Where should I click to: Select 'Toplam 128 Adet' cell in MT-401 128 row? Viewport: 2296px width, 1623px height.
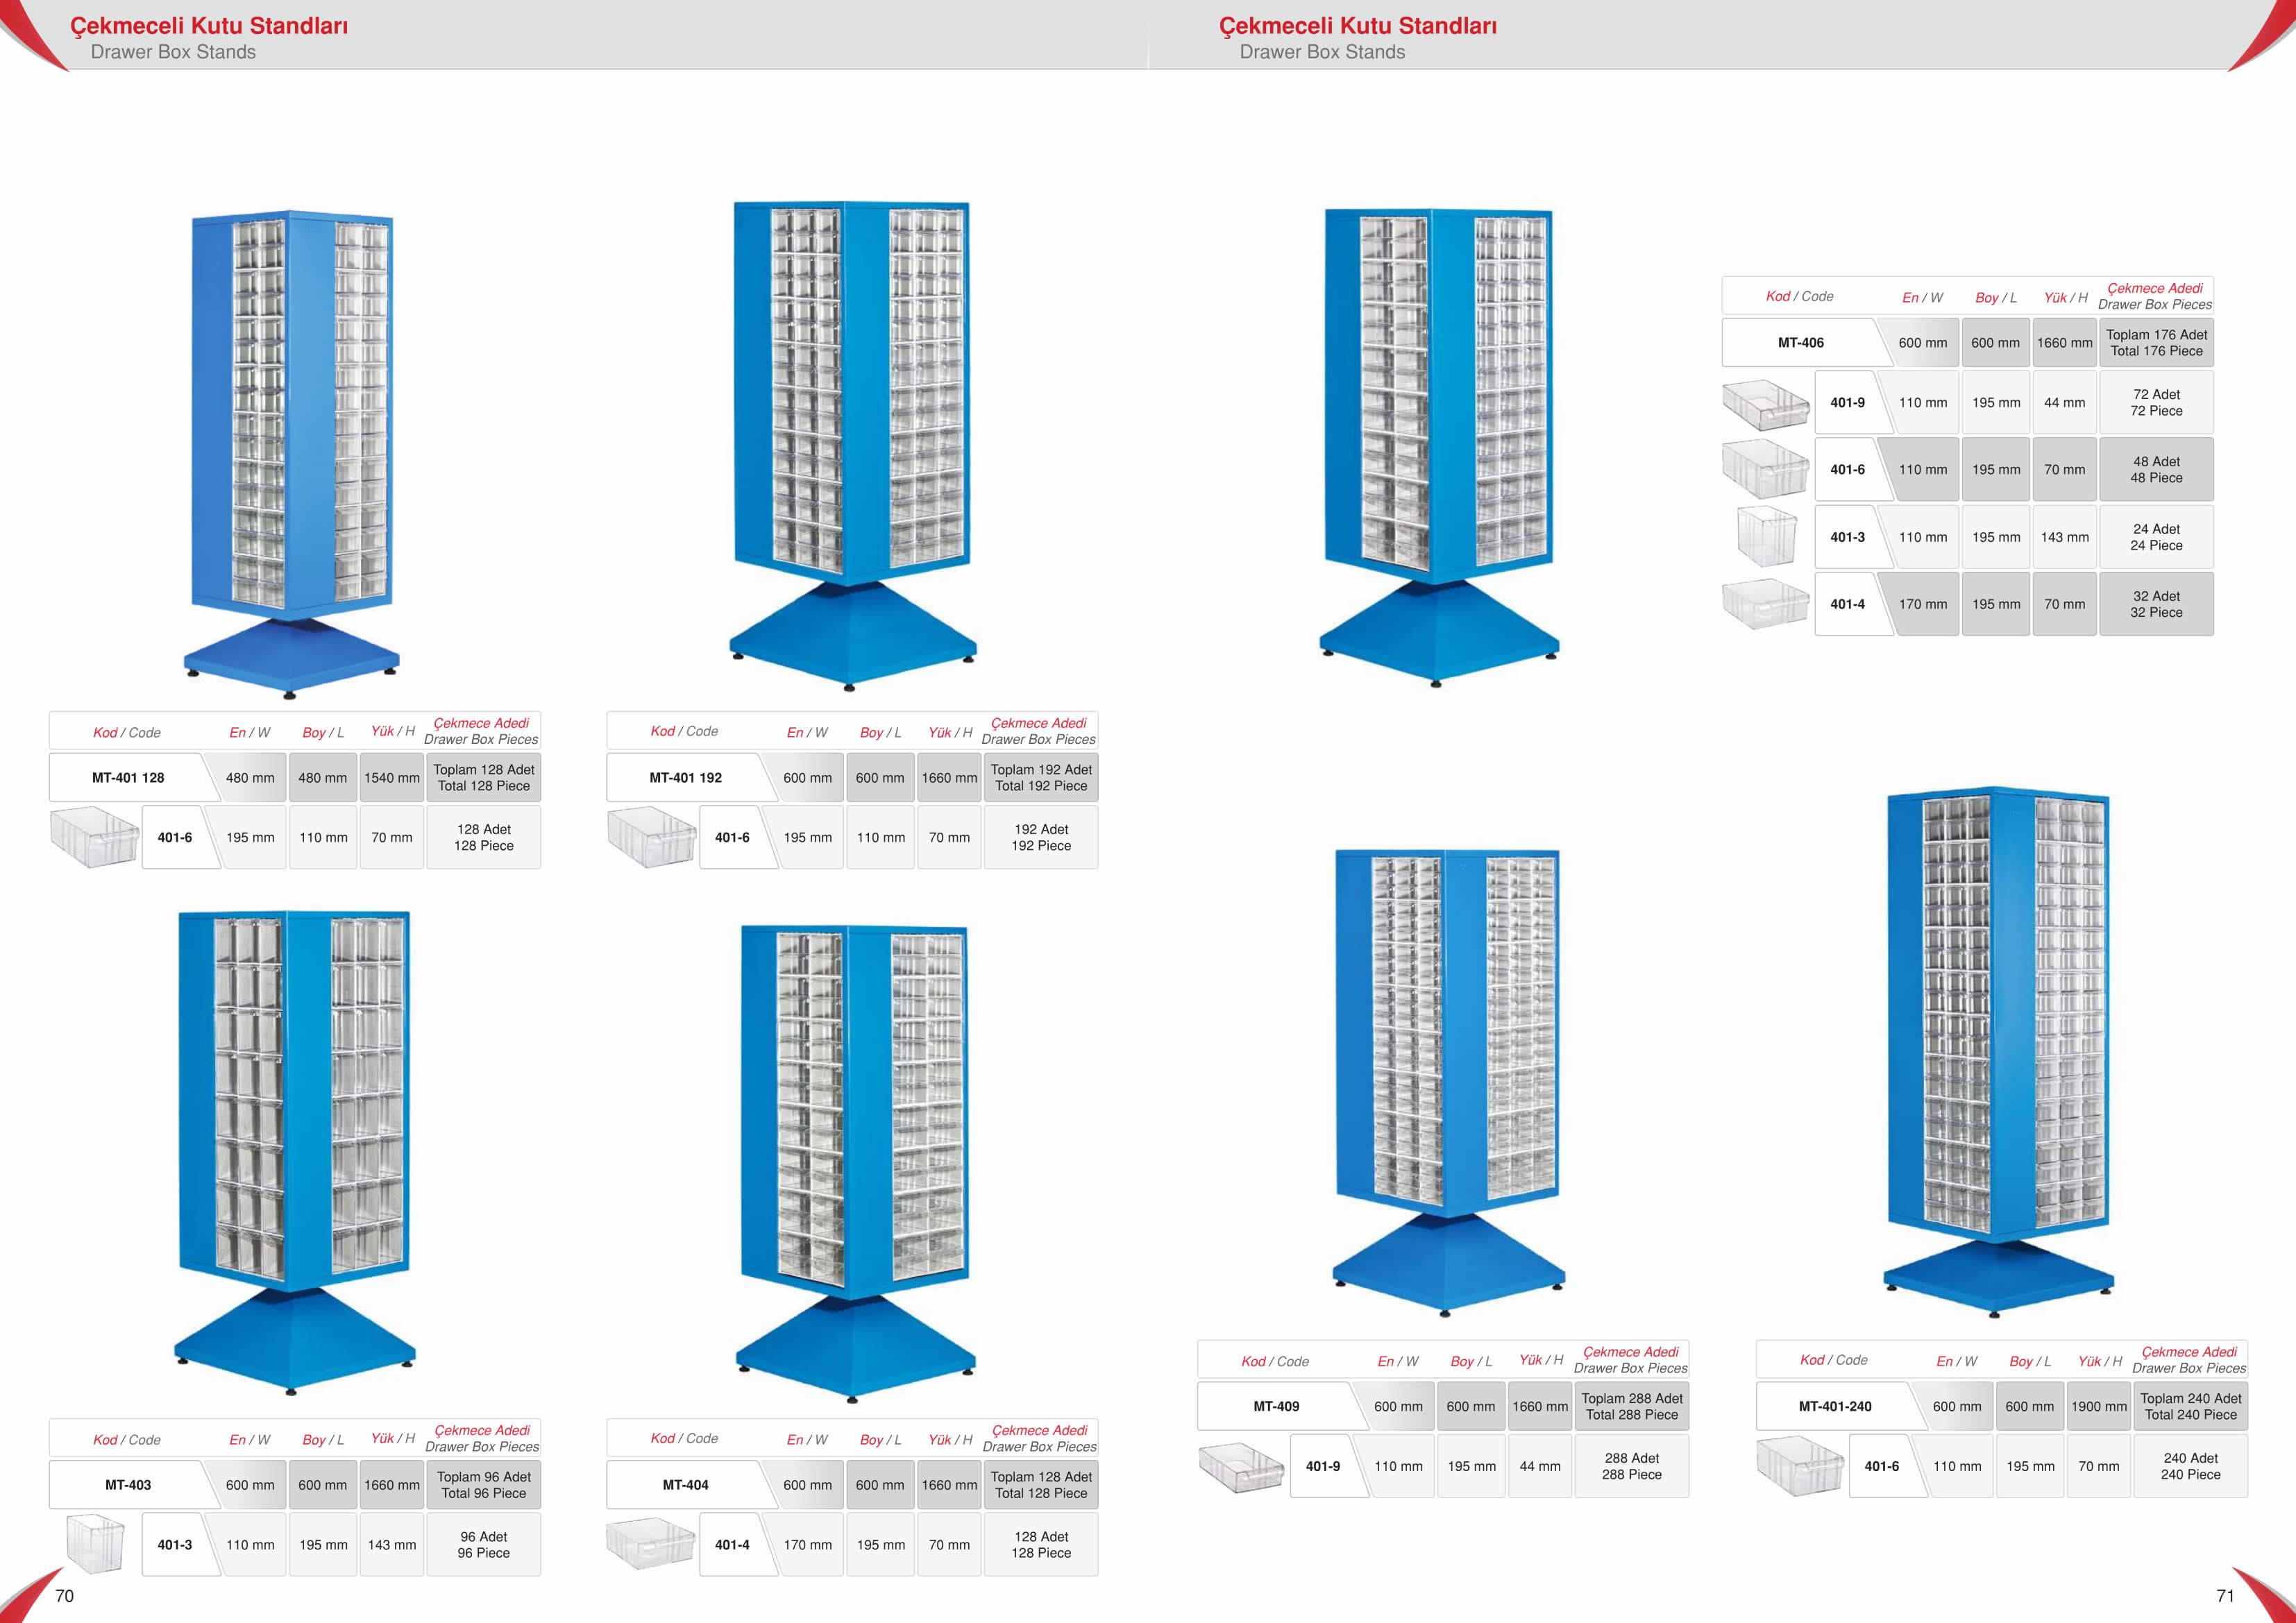484,777
